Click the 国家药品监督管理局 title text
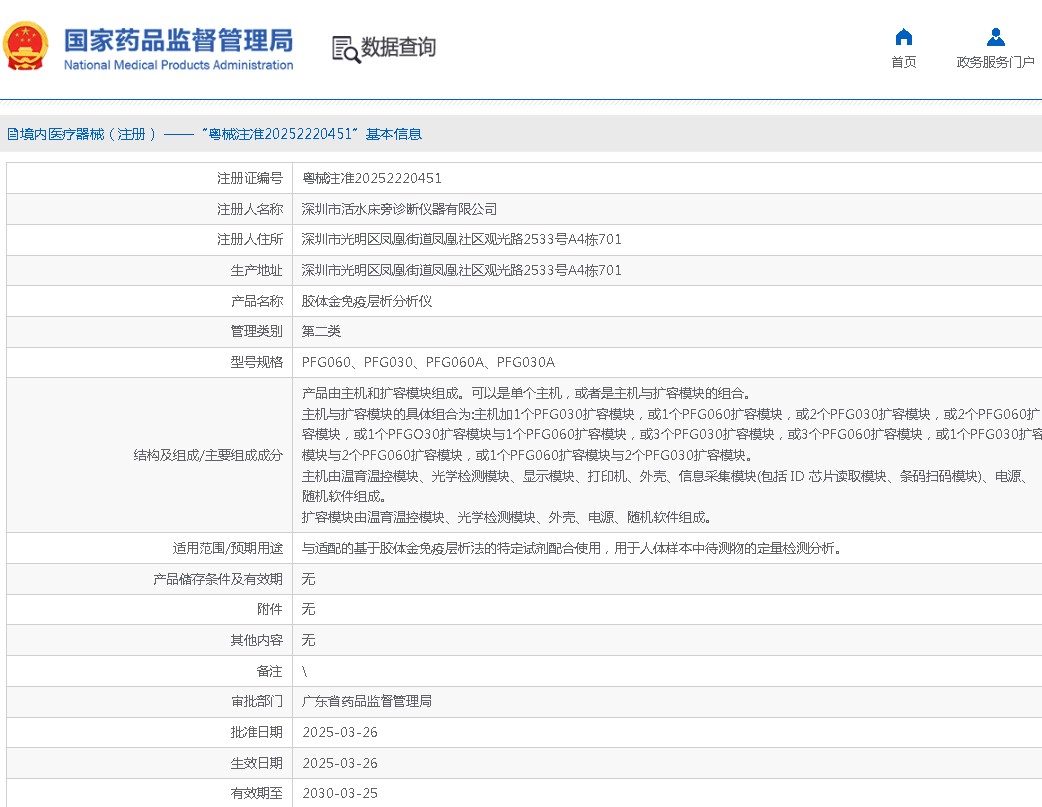 click(x=178, y=40)
